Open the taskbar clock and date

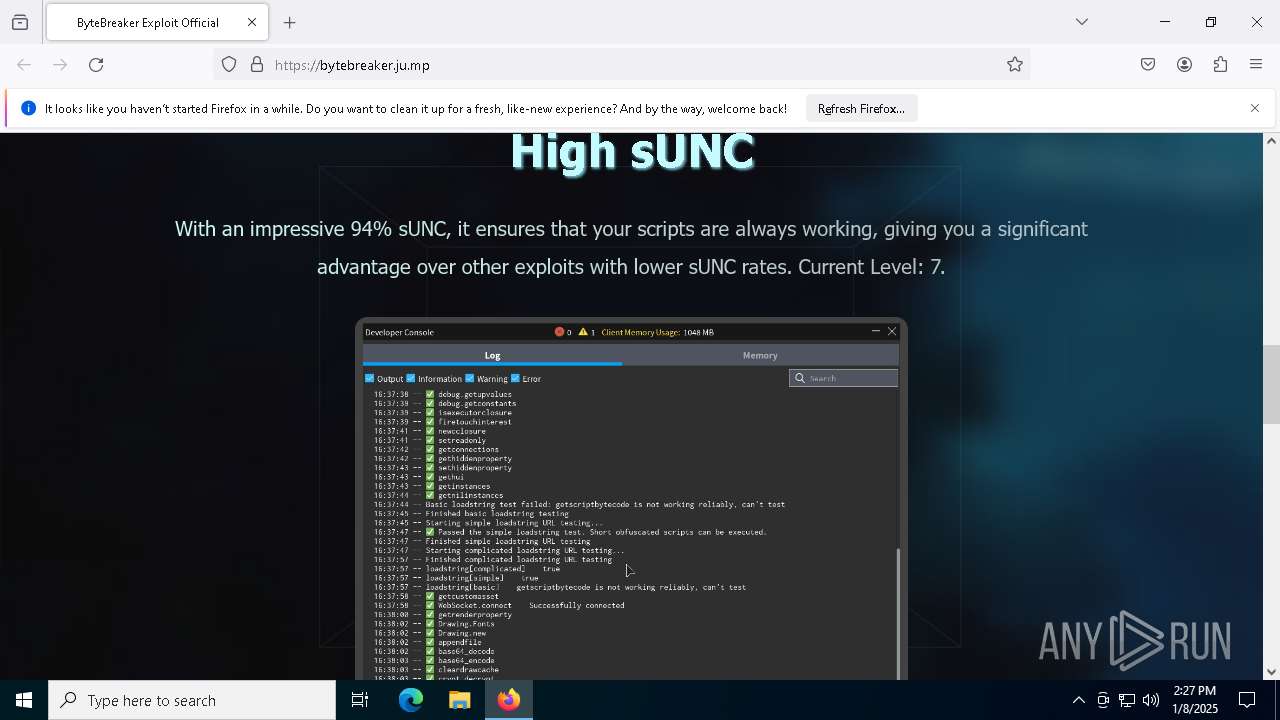[x=1194, y=700]
